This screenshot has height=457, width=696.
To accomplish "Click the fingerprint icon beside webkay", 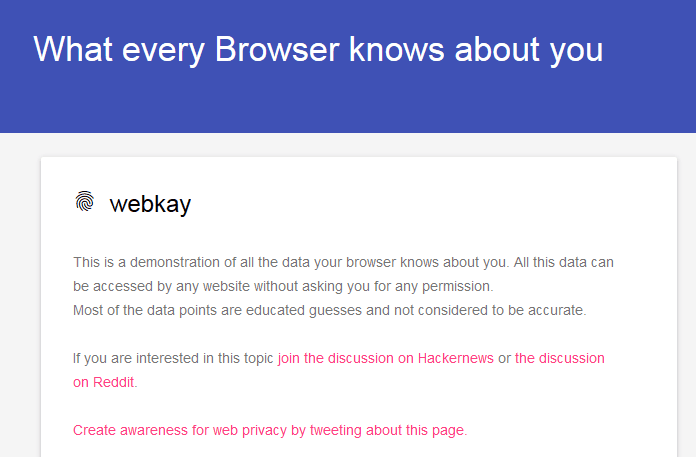I will click(85, 201).
